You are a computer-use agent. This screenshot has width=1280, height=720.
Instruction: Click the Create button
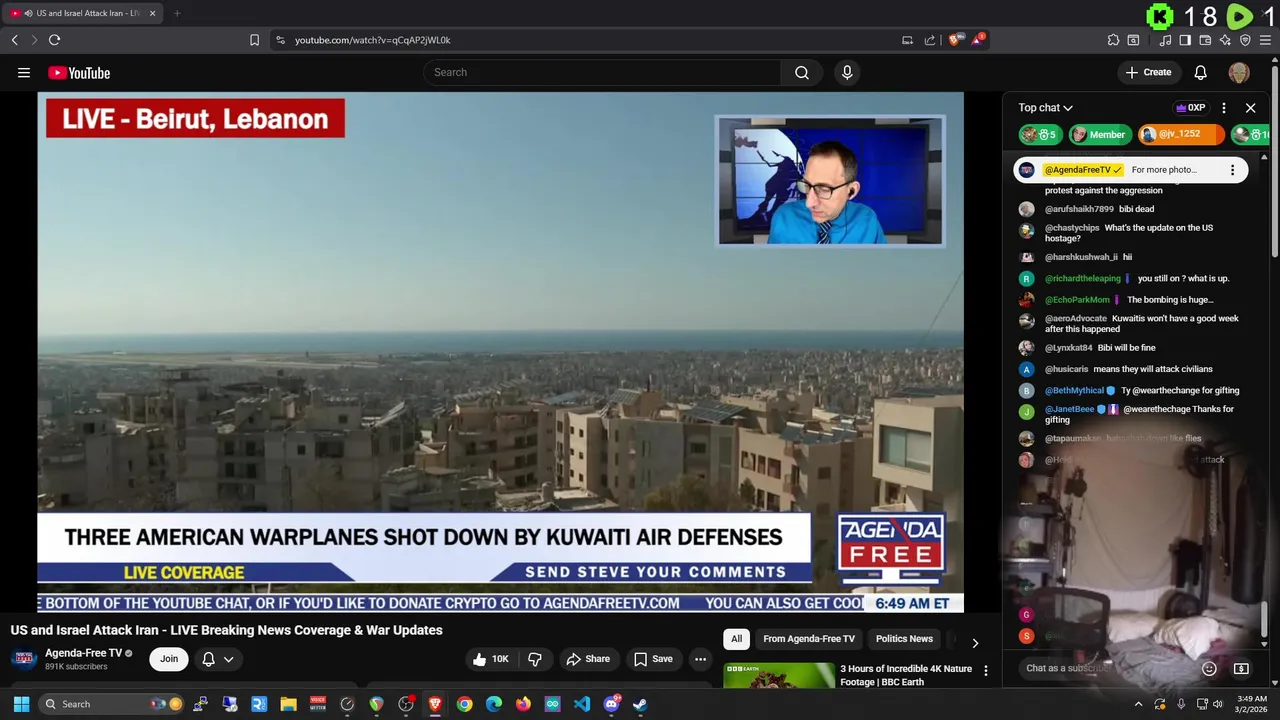[1148, 72]
